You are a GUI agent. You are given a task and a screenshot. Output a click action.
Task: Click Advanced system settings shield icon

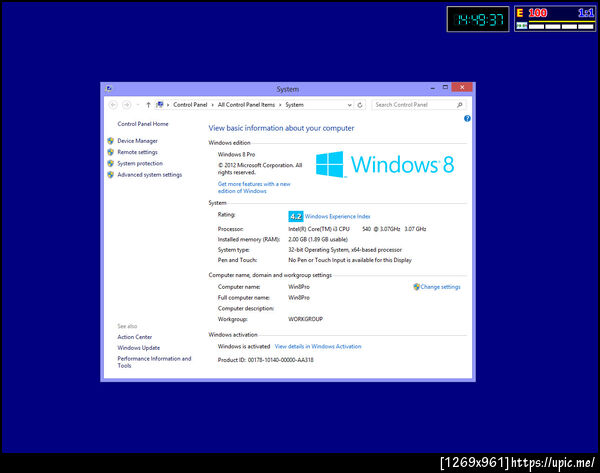click(x=111, y=175)
